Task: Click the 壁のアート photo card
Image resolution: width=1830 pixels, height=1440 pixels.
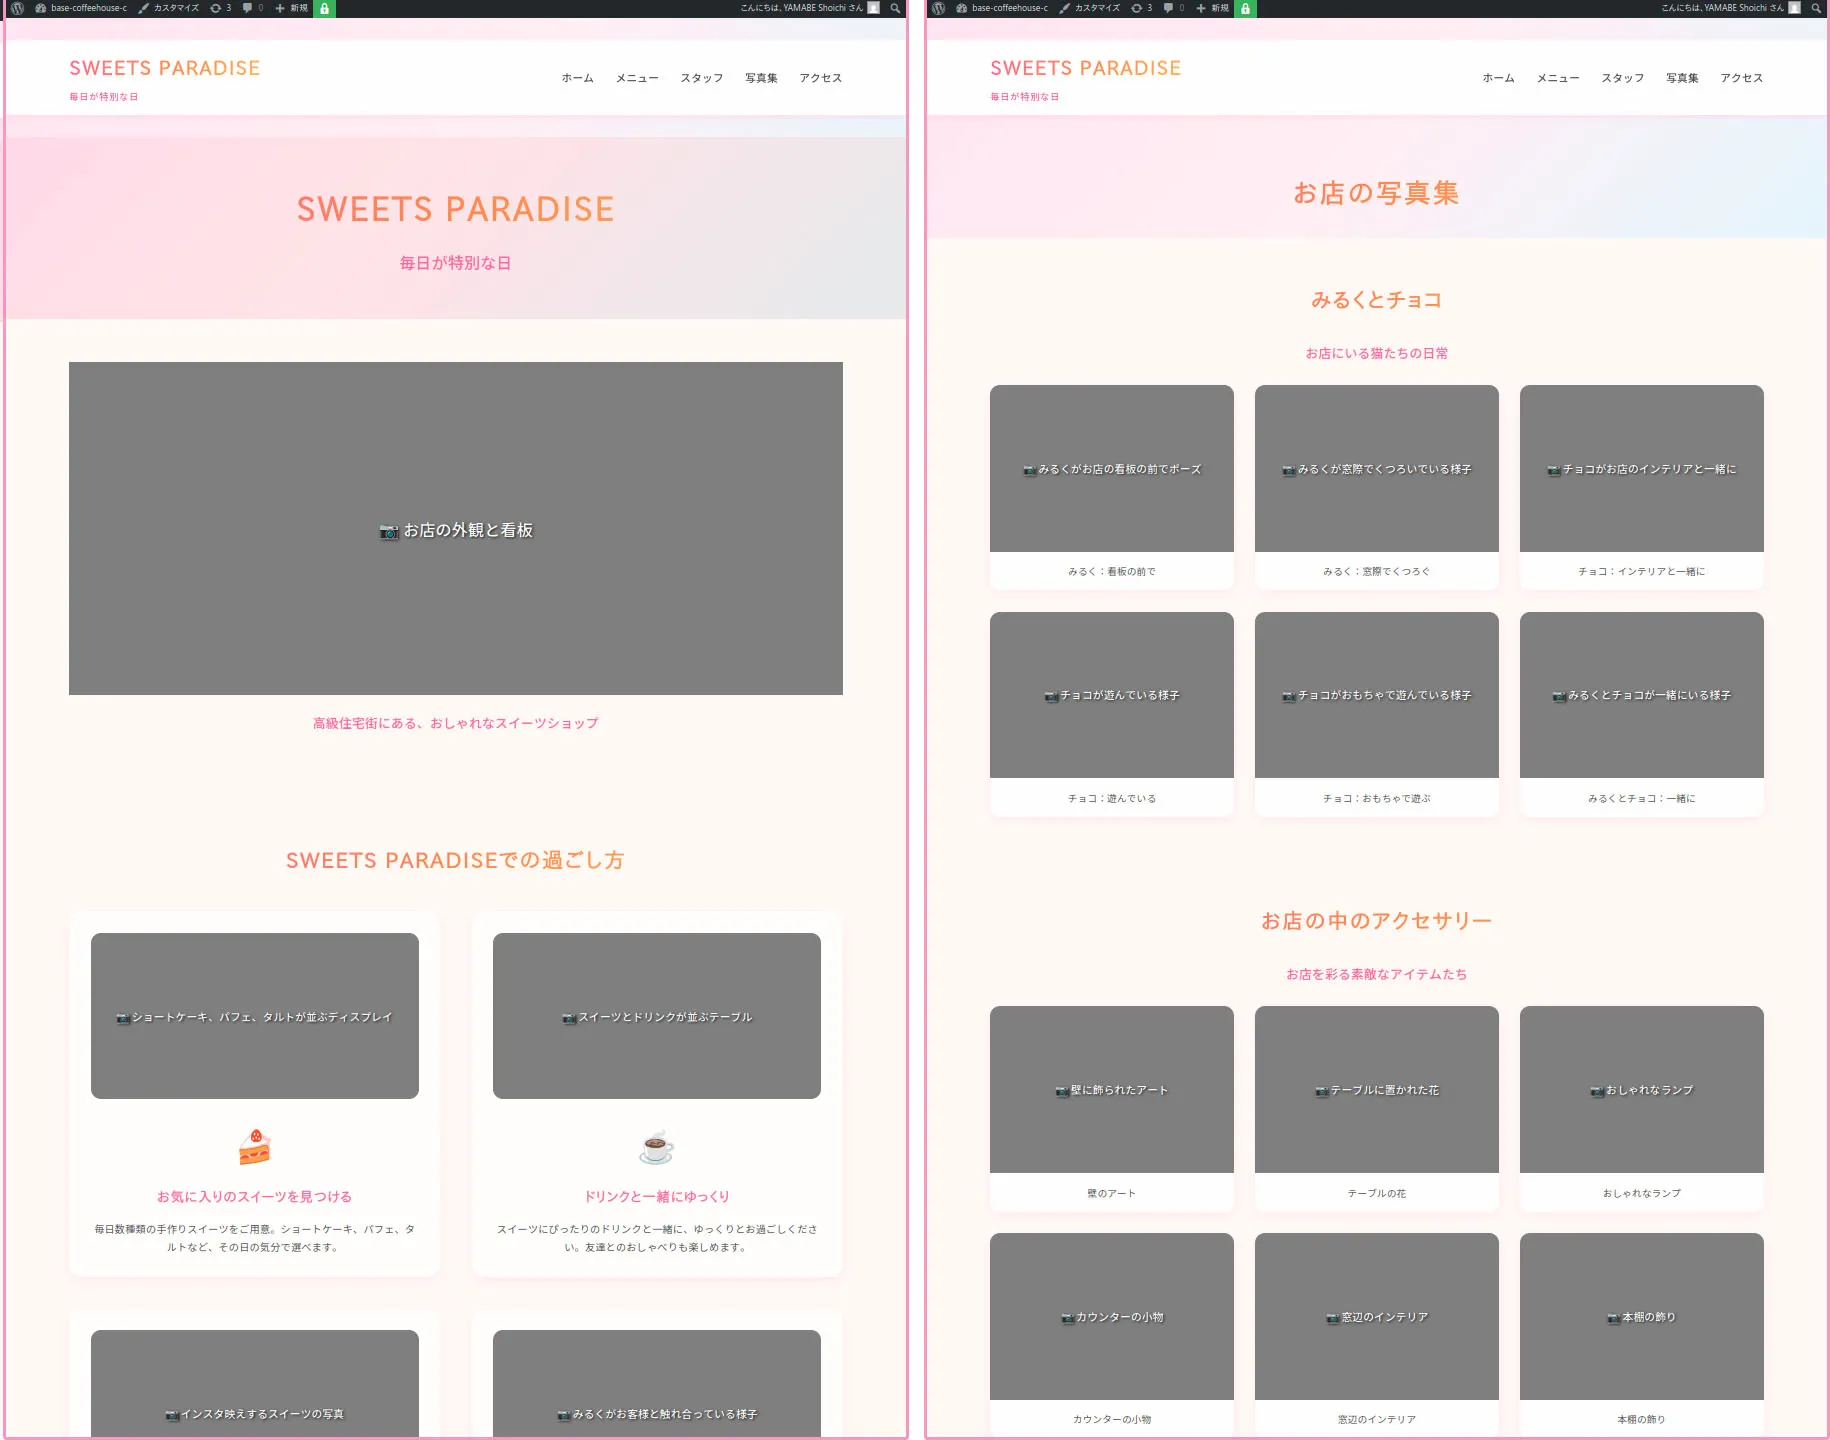Action: (1111, 1090)
